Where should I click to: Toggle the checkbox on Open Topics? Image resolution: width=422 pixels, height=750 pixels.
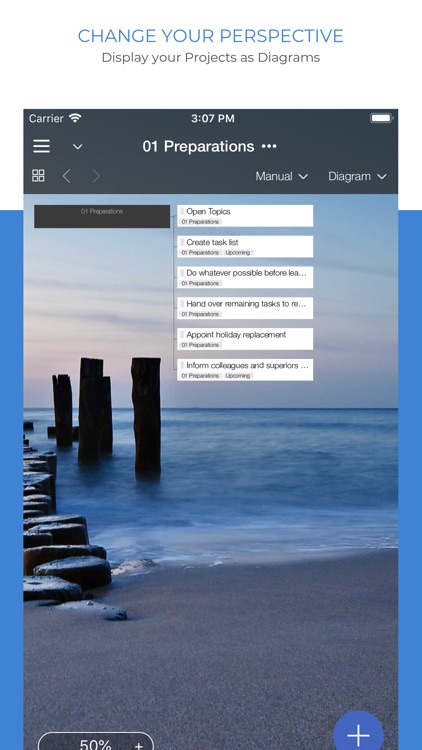pyautogui.click(x=182, y=211)
